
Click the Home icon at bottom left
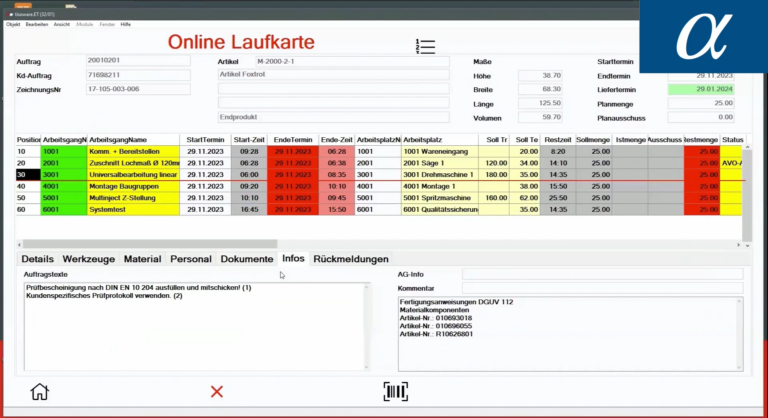coord(39,392)
